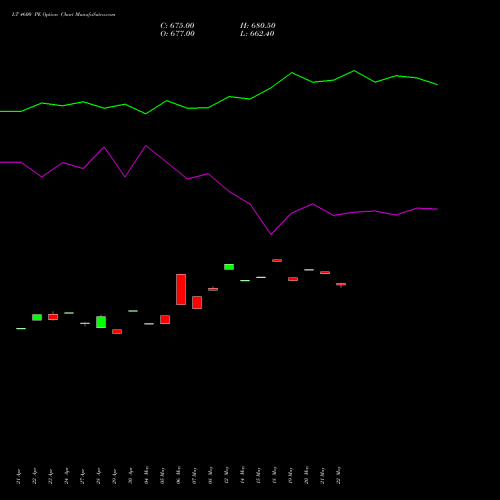Click the open price value O: 677.00
The image size is (500, 500).
(x=177, y=34)
